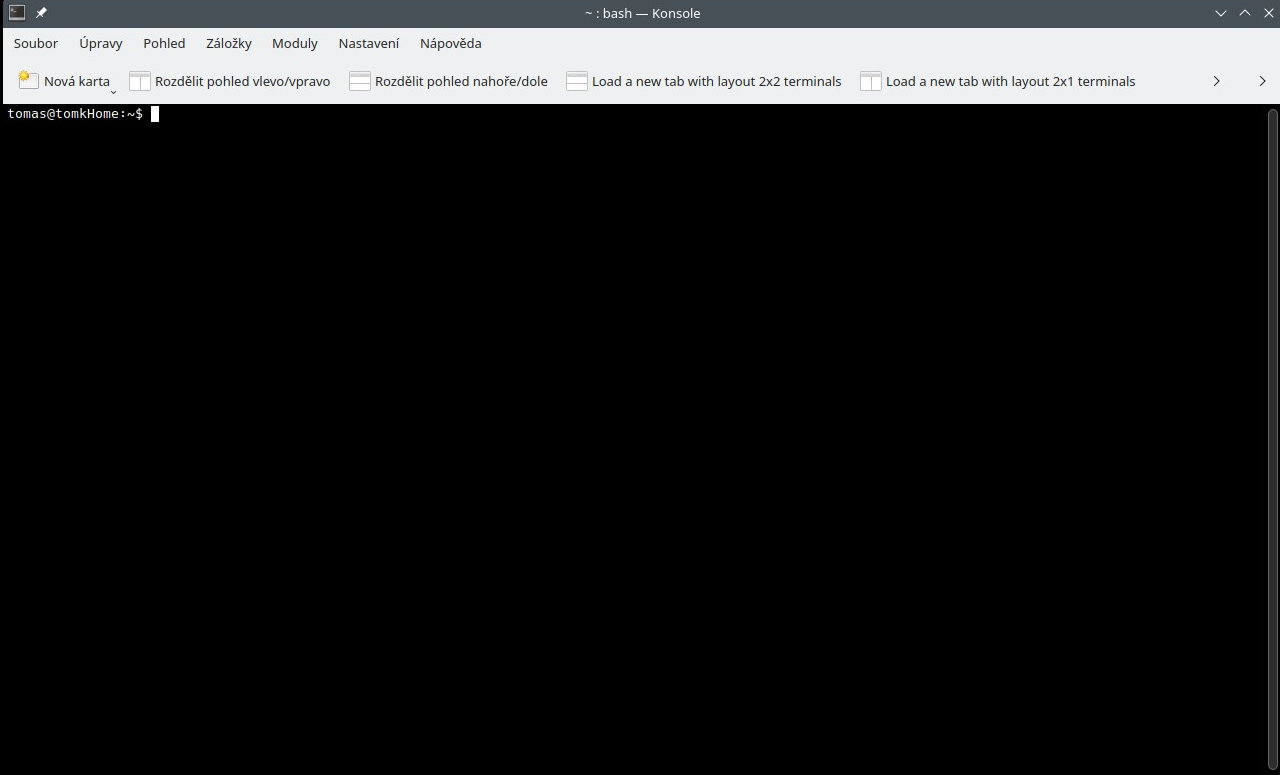This screenshot has width=1280, height=775.
Task: Click Rozdělit pohled vlevo/vpravo label
Action: point(242,81)
